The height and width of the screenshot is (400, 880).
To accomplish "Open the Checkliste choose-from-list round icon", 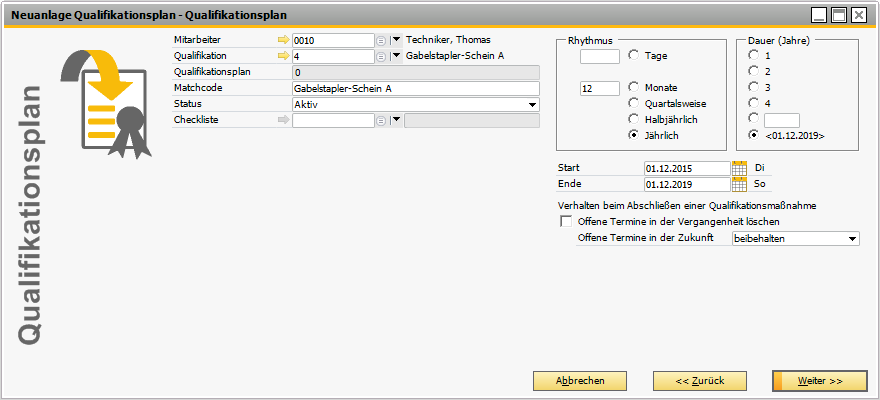I will 381,121.
